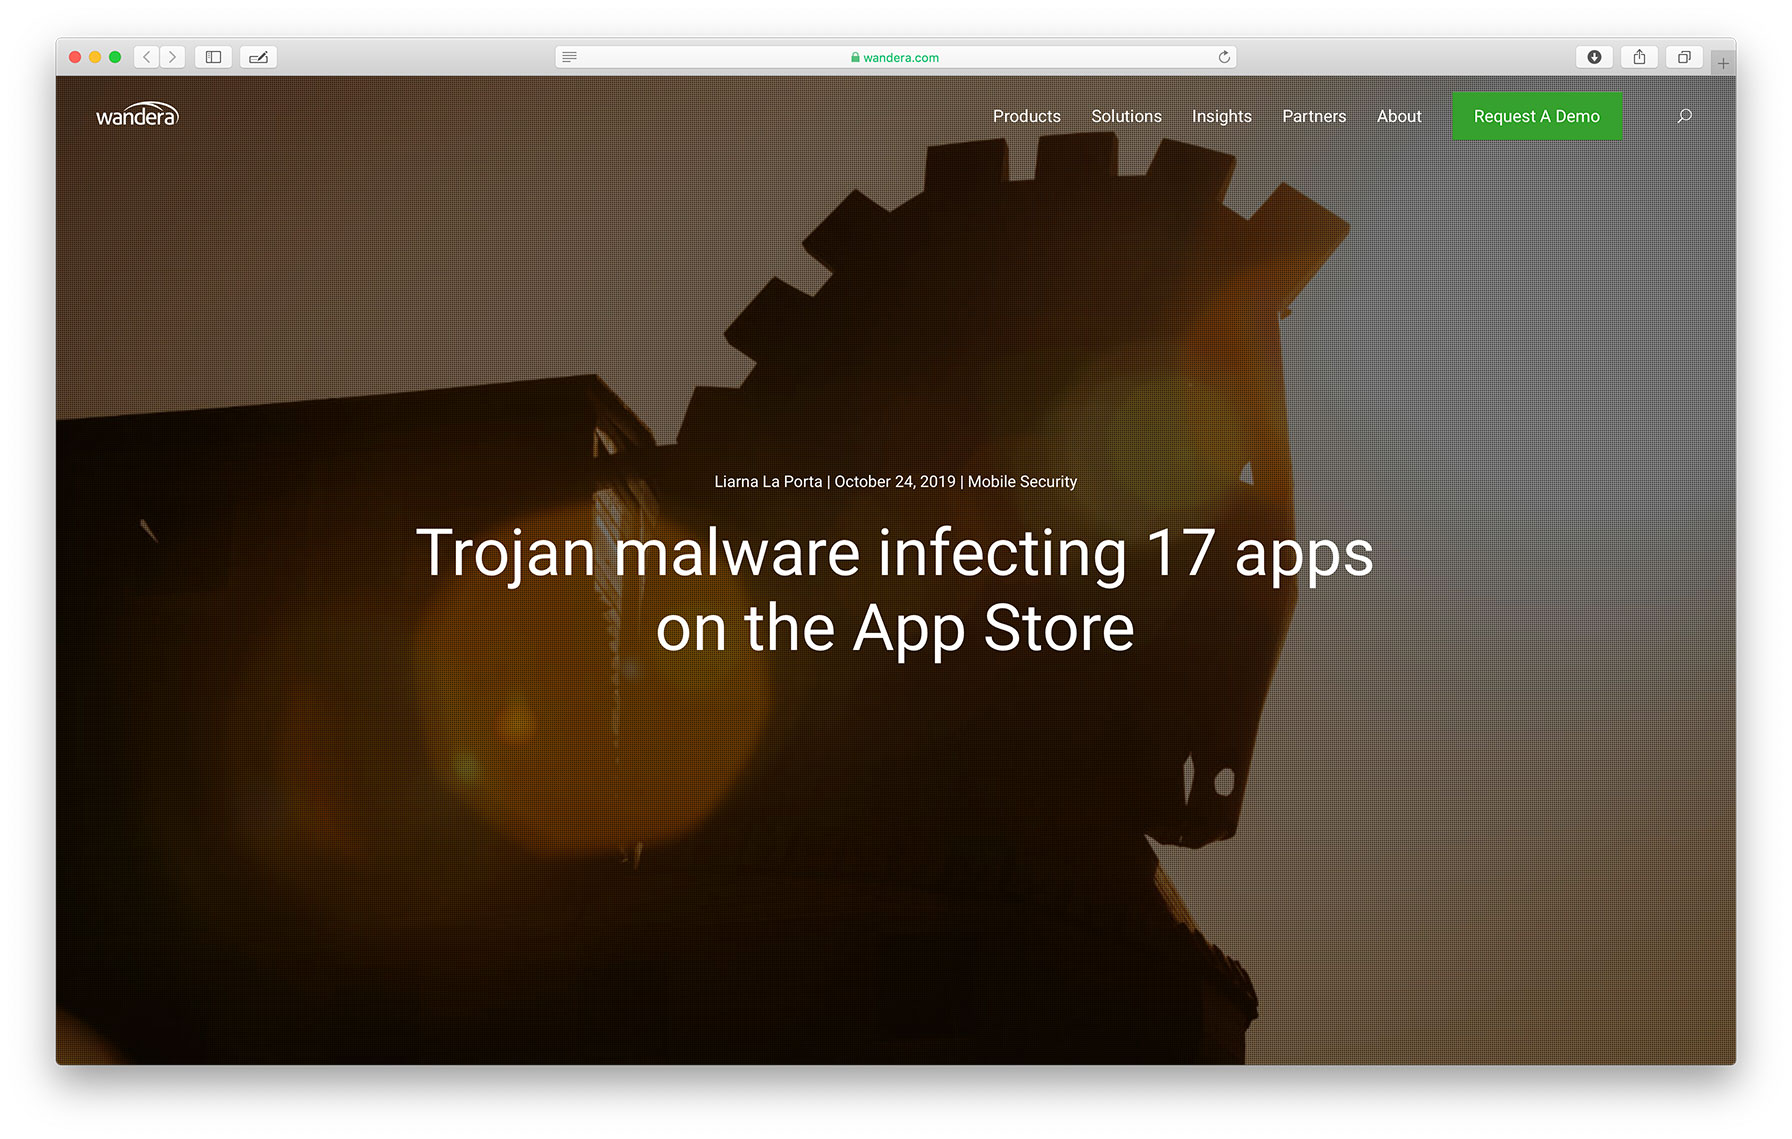Click the 'Trojan malware infecting 17 apps' headline

tap(895, 590)
